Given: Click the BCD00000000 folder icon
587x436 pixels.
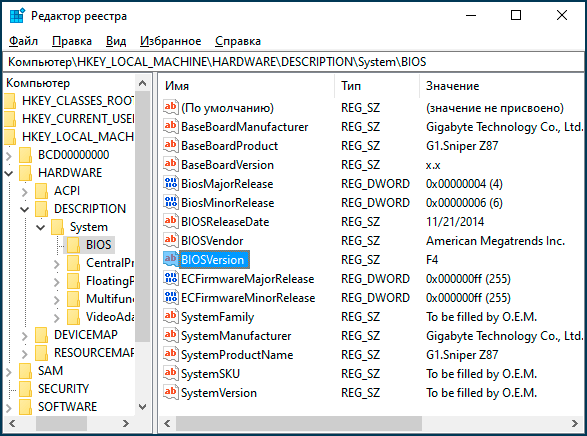Looking at the screenshot, I should click(x=25, y=155).
